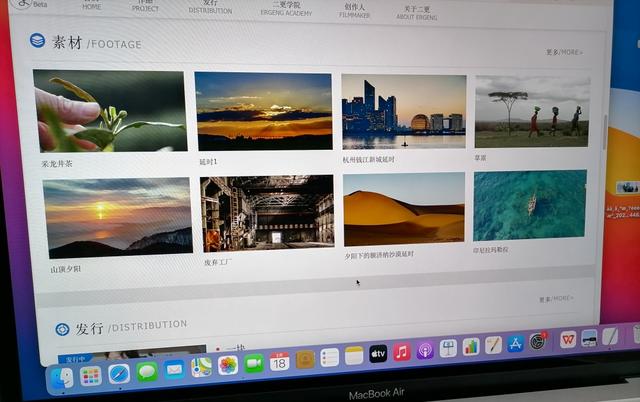The image size is (640, 402).
Task: Click 更多/MORE link beside Footage heading
Action: click(x=564, y=52)
